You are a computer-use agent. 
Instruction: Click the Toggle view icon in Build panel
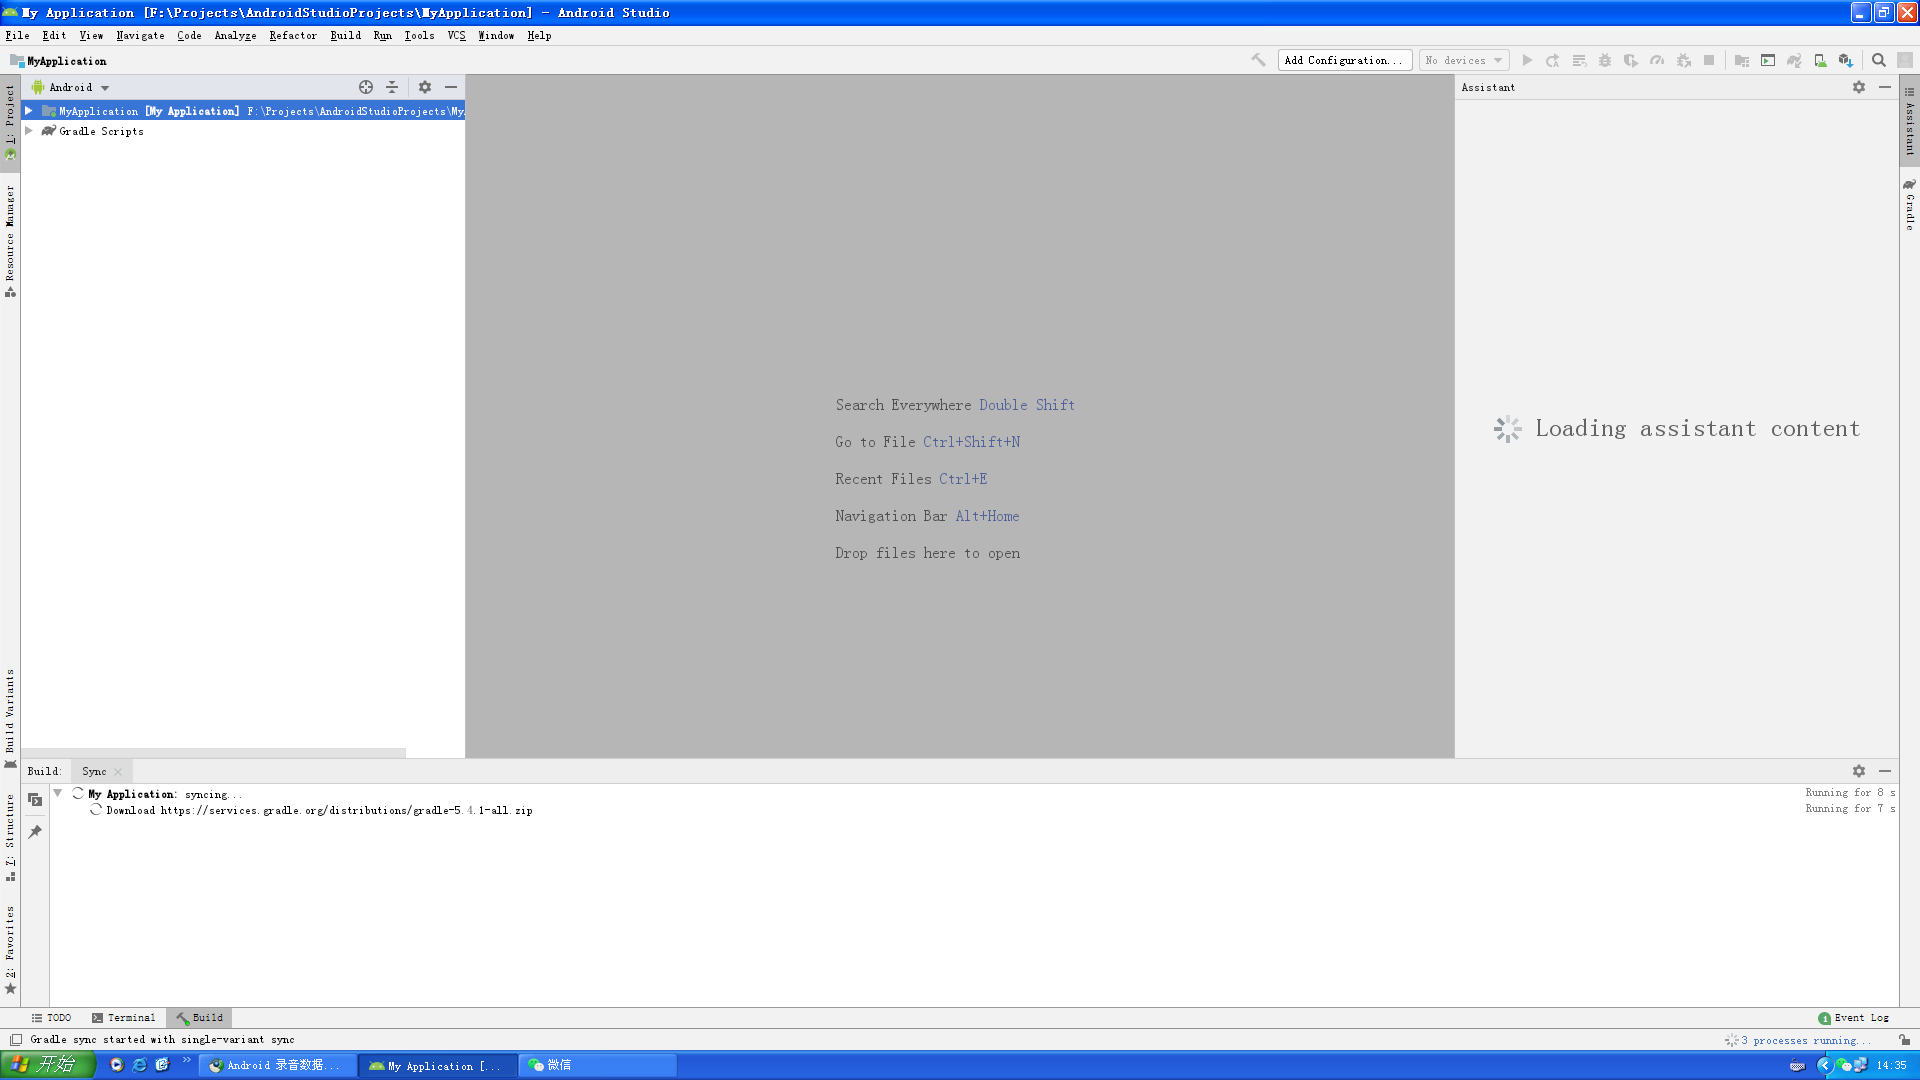(x=35, y=800)
